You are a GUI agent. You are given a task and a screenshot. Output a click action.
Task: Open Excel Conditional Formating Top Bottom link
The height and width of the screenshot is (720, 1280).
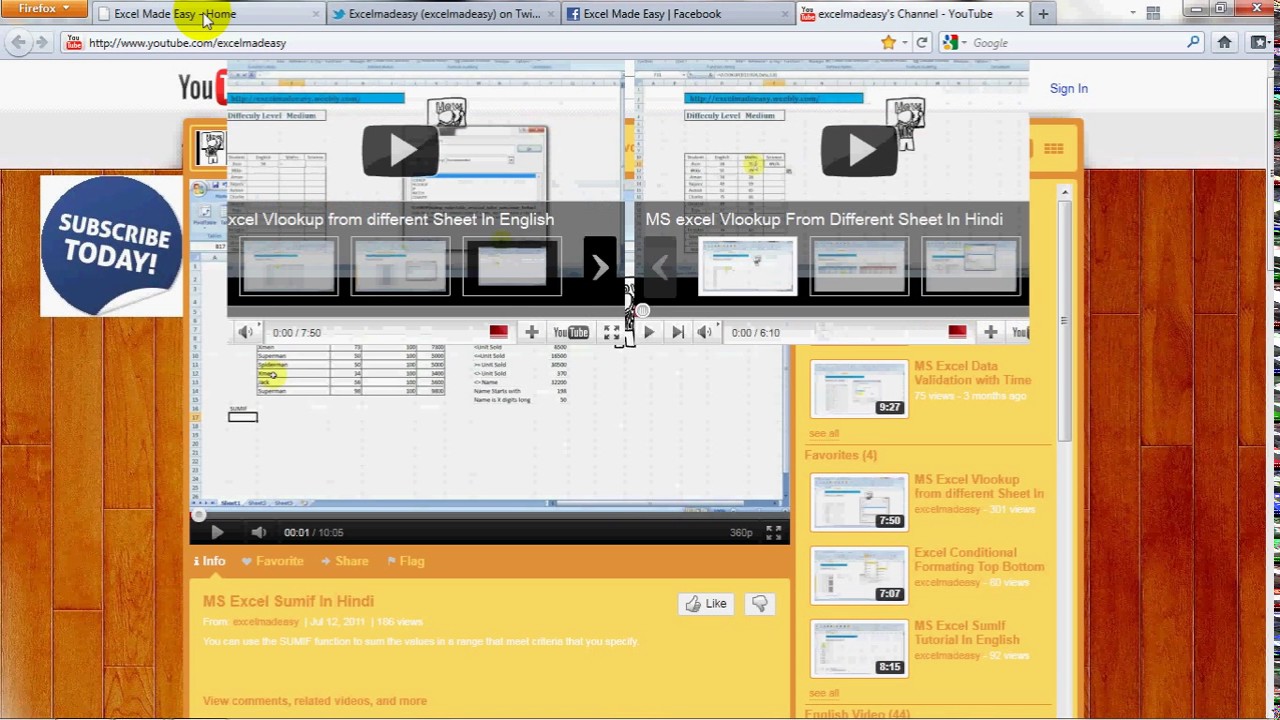click(x=979, y=560)
